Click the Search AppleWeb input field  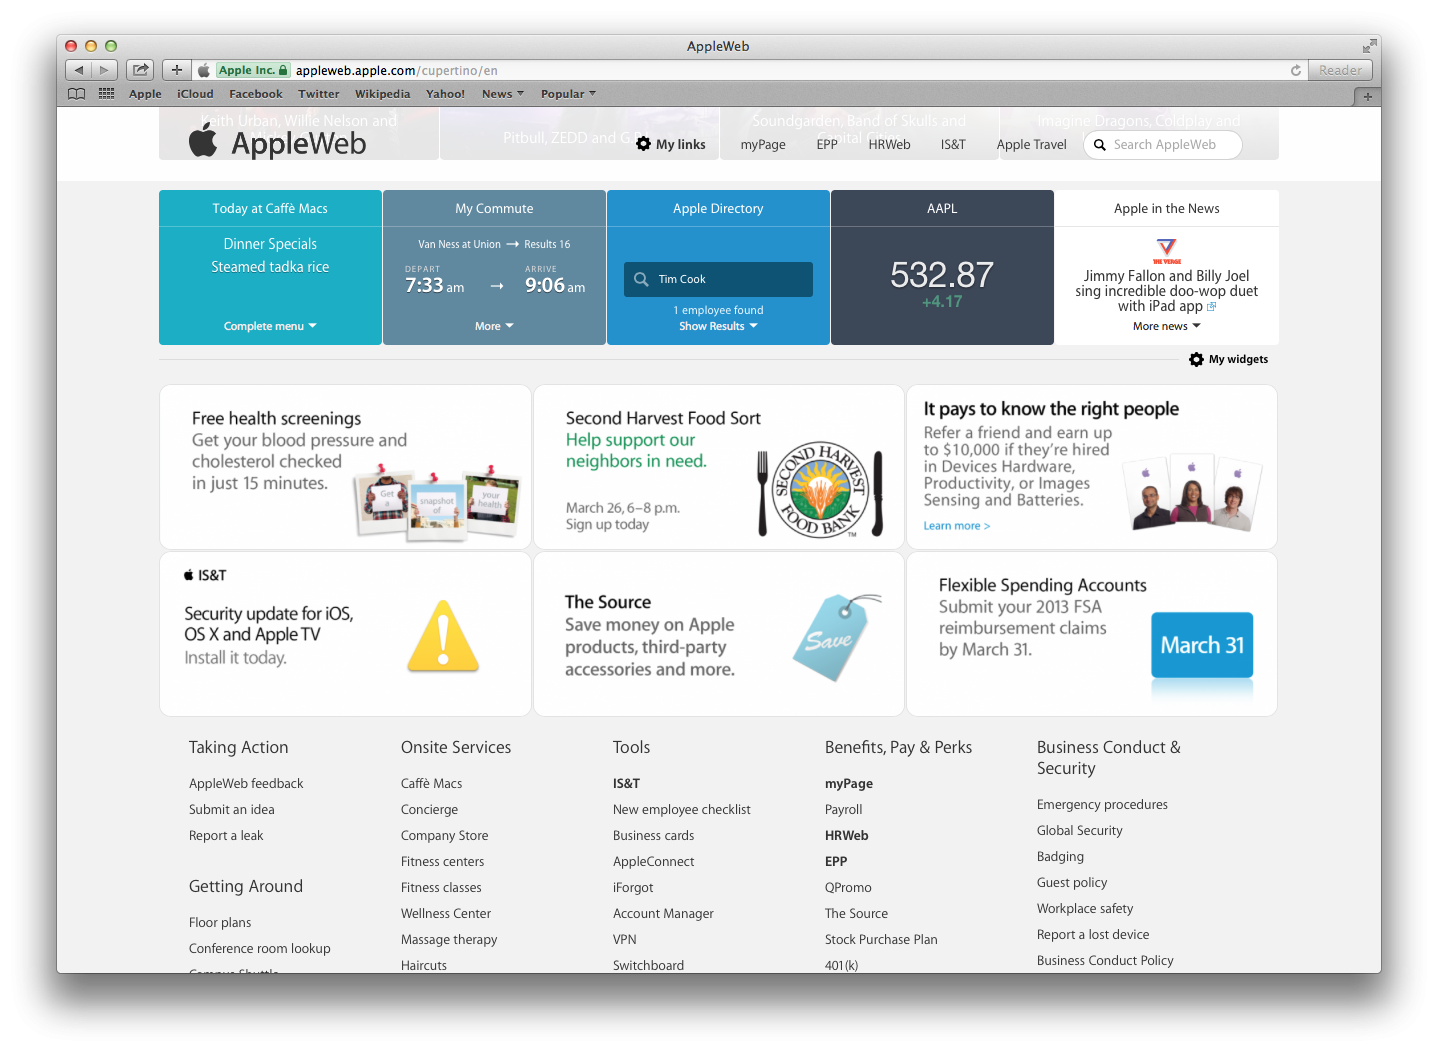[1165, 145]
